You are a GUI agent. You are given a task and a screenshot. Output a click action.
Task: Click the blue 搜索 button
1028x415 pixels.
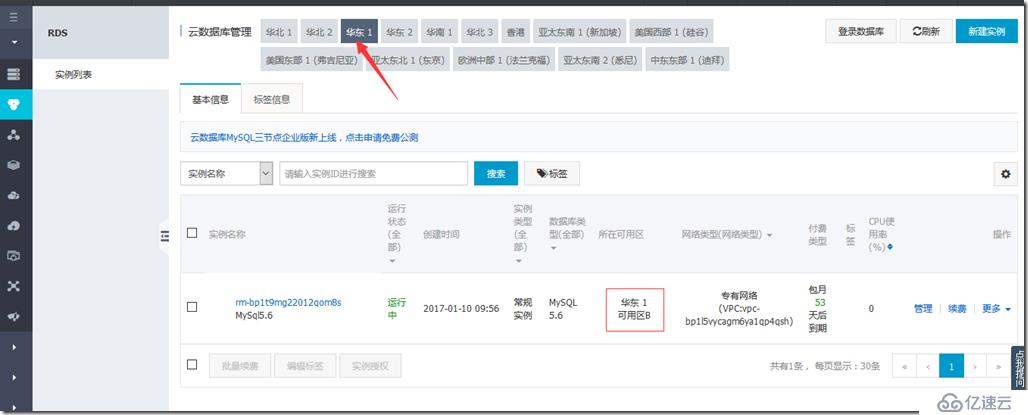496,174
